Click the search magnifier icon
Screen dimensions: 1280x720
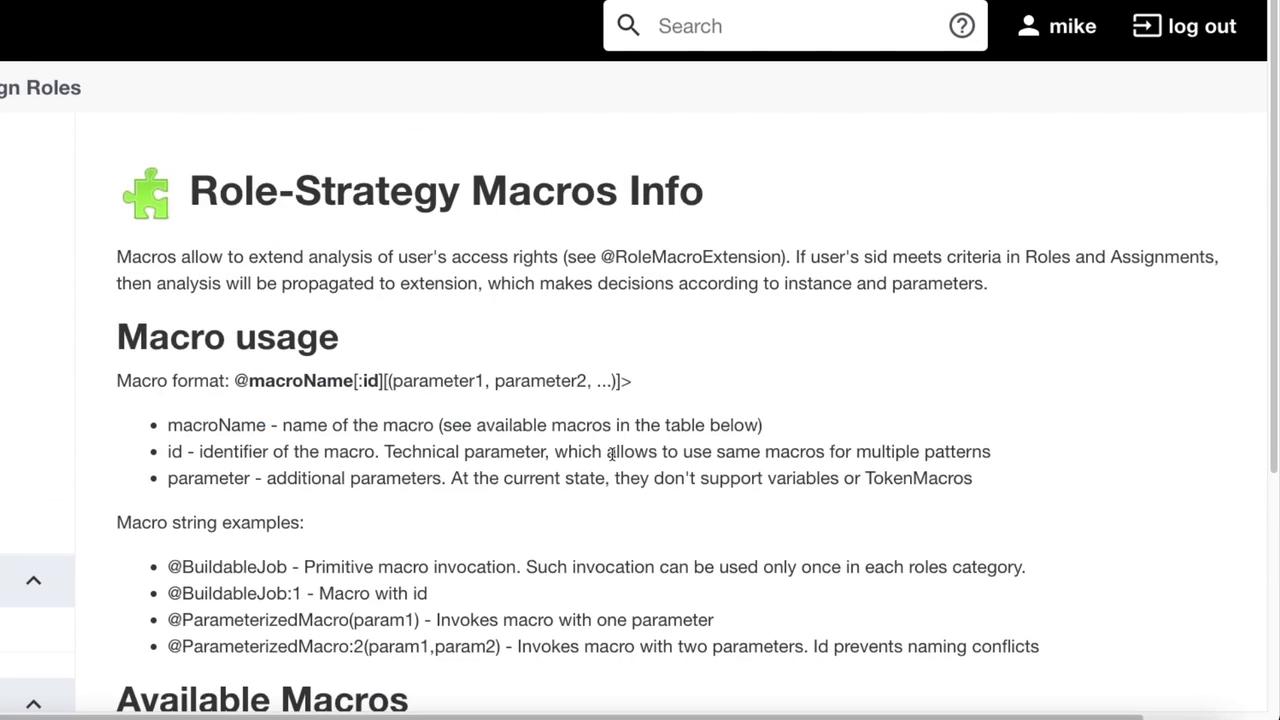(628, 26)
